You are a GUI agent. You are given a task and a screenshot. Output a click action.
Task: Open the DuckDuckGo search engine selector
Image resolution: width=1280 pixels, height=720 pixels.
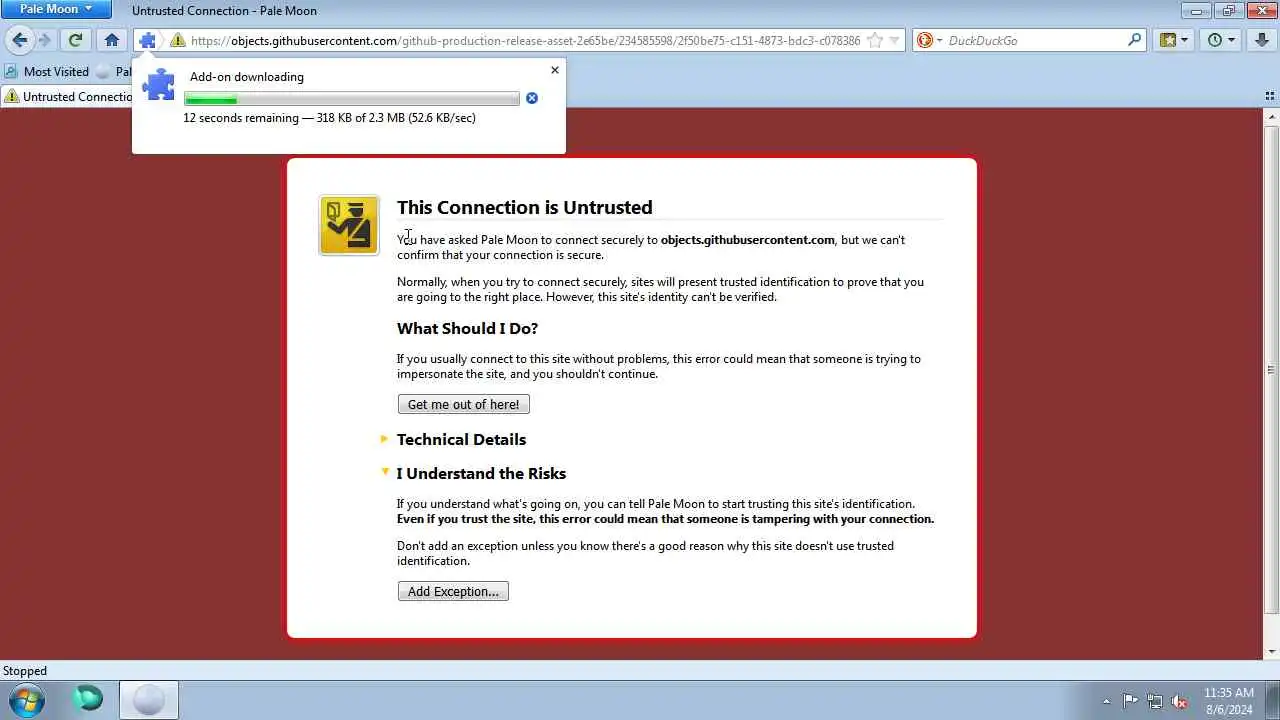coord(929,41)
